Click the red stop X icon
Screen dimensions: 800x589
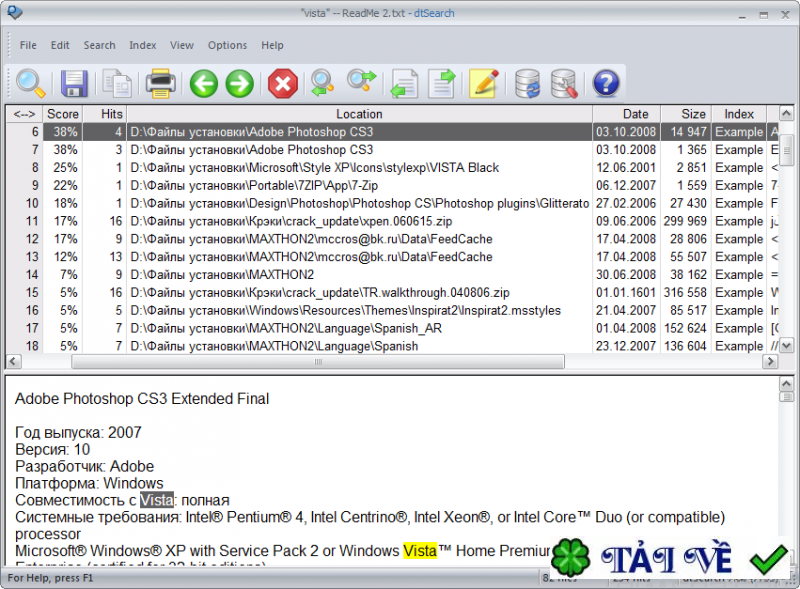coord(283,83)
